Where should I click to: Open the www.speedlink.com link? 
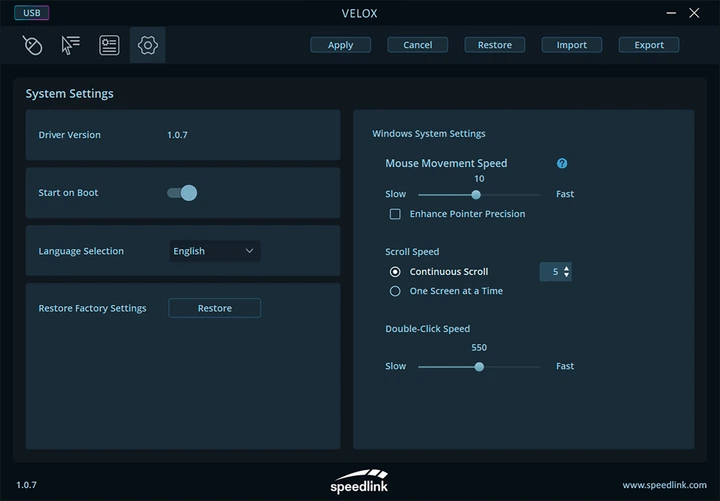(664, 485)
